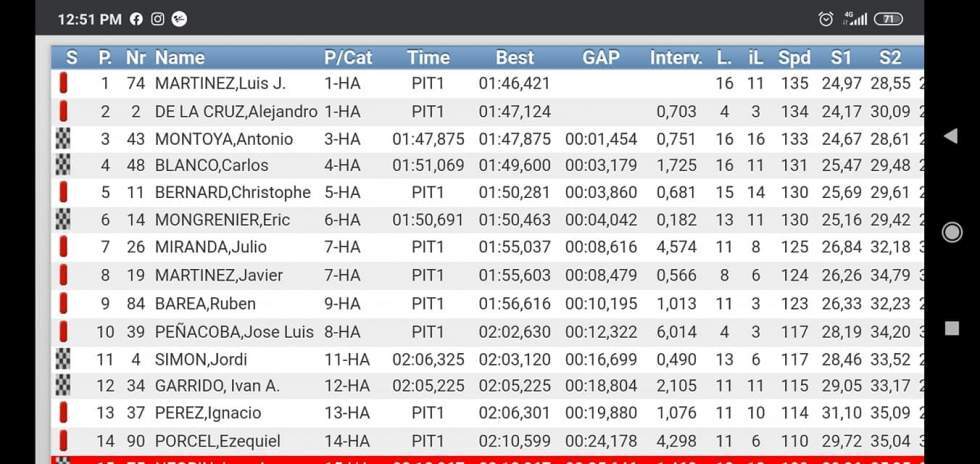Tap the Name column header
980x464 pixels.
[180, 58]
